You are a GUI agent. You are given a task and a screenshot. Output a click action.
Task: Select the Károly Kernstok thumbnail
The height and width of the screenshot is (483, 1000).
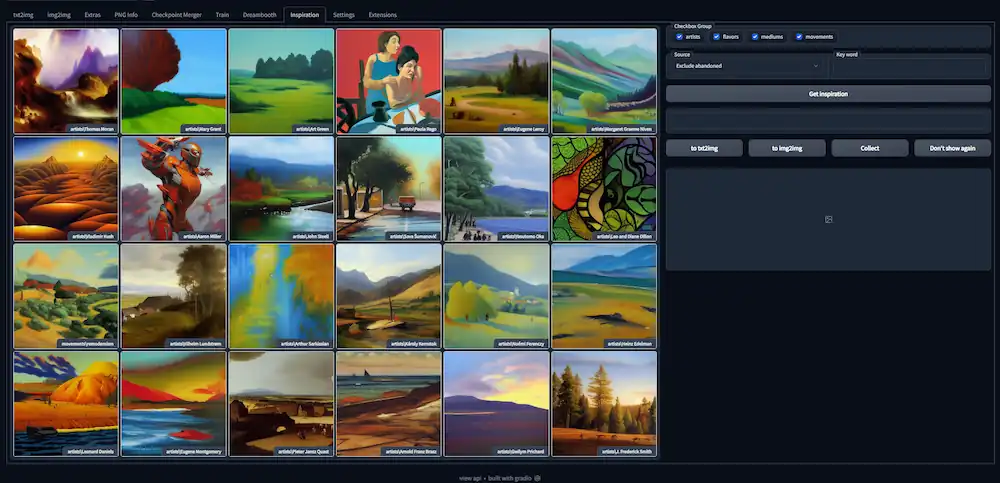(389, 296)
